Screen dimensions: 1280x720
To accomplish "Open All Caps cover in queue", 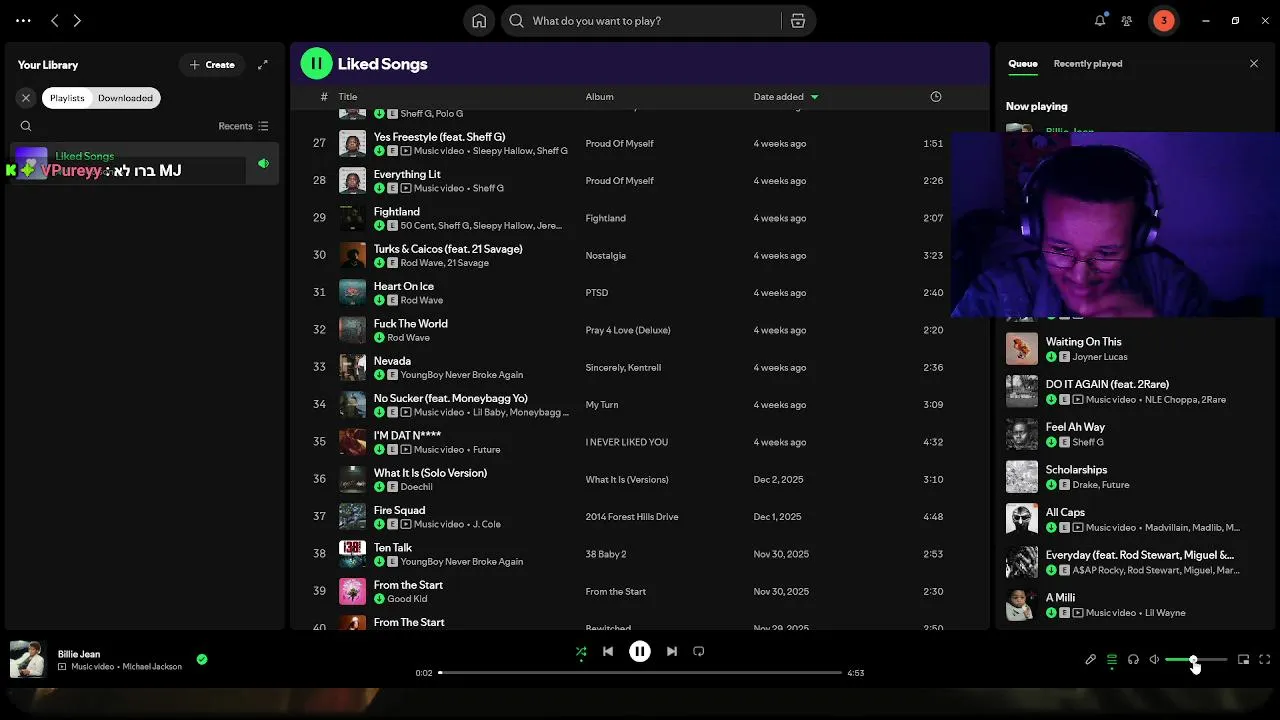I will coord(1022,519).
